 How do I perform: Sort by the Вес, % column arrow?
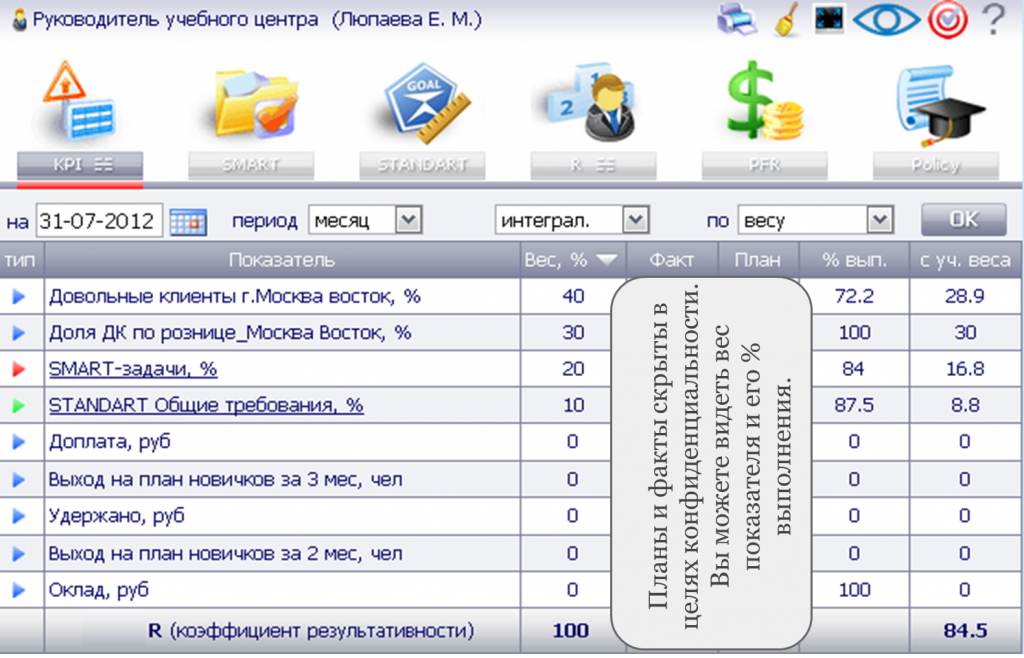pos(607,260)
